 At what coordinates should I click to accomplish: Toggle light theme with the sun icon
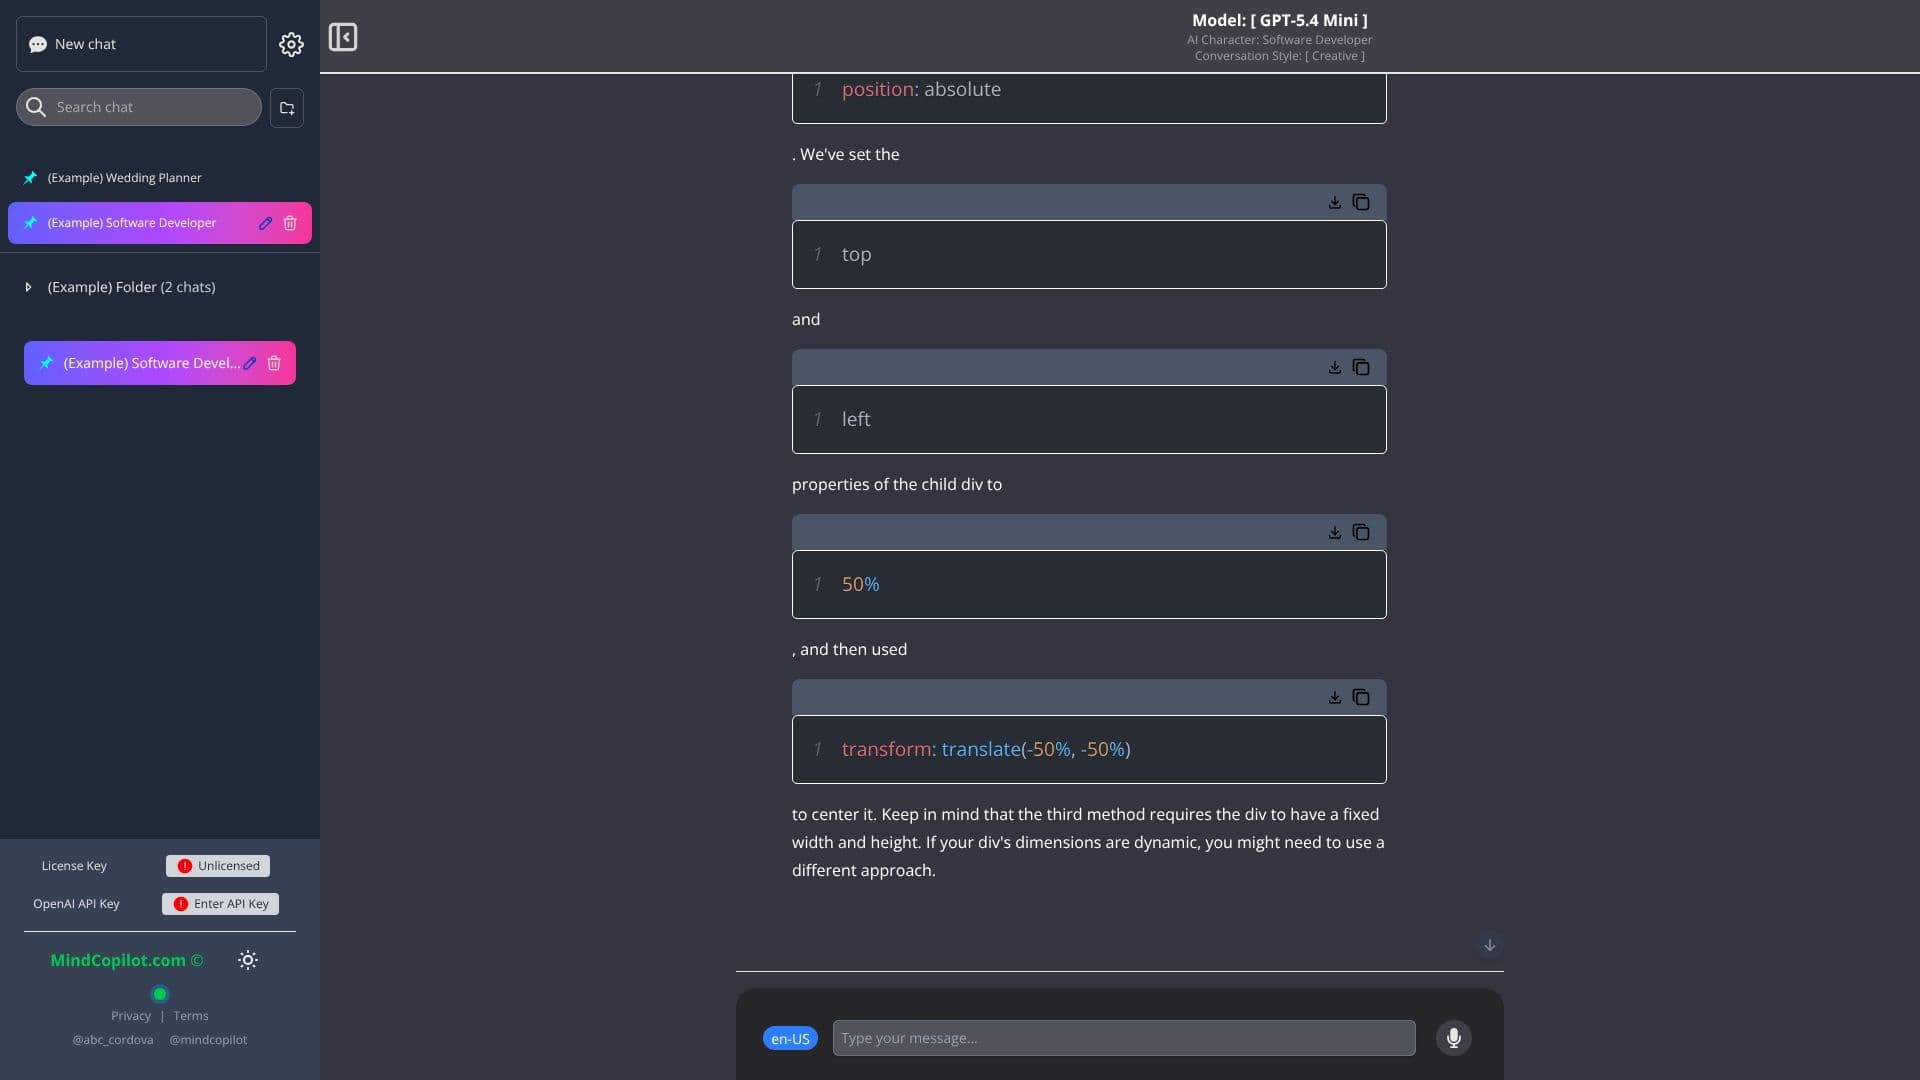(x=248, y=960)
